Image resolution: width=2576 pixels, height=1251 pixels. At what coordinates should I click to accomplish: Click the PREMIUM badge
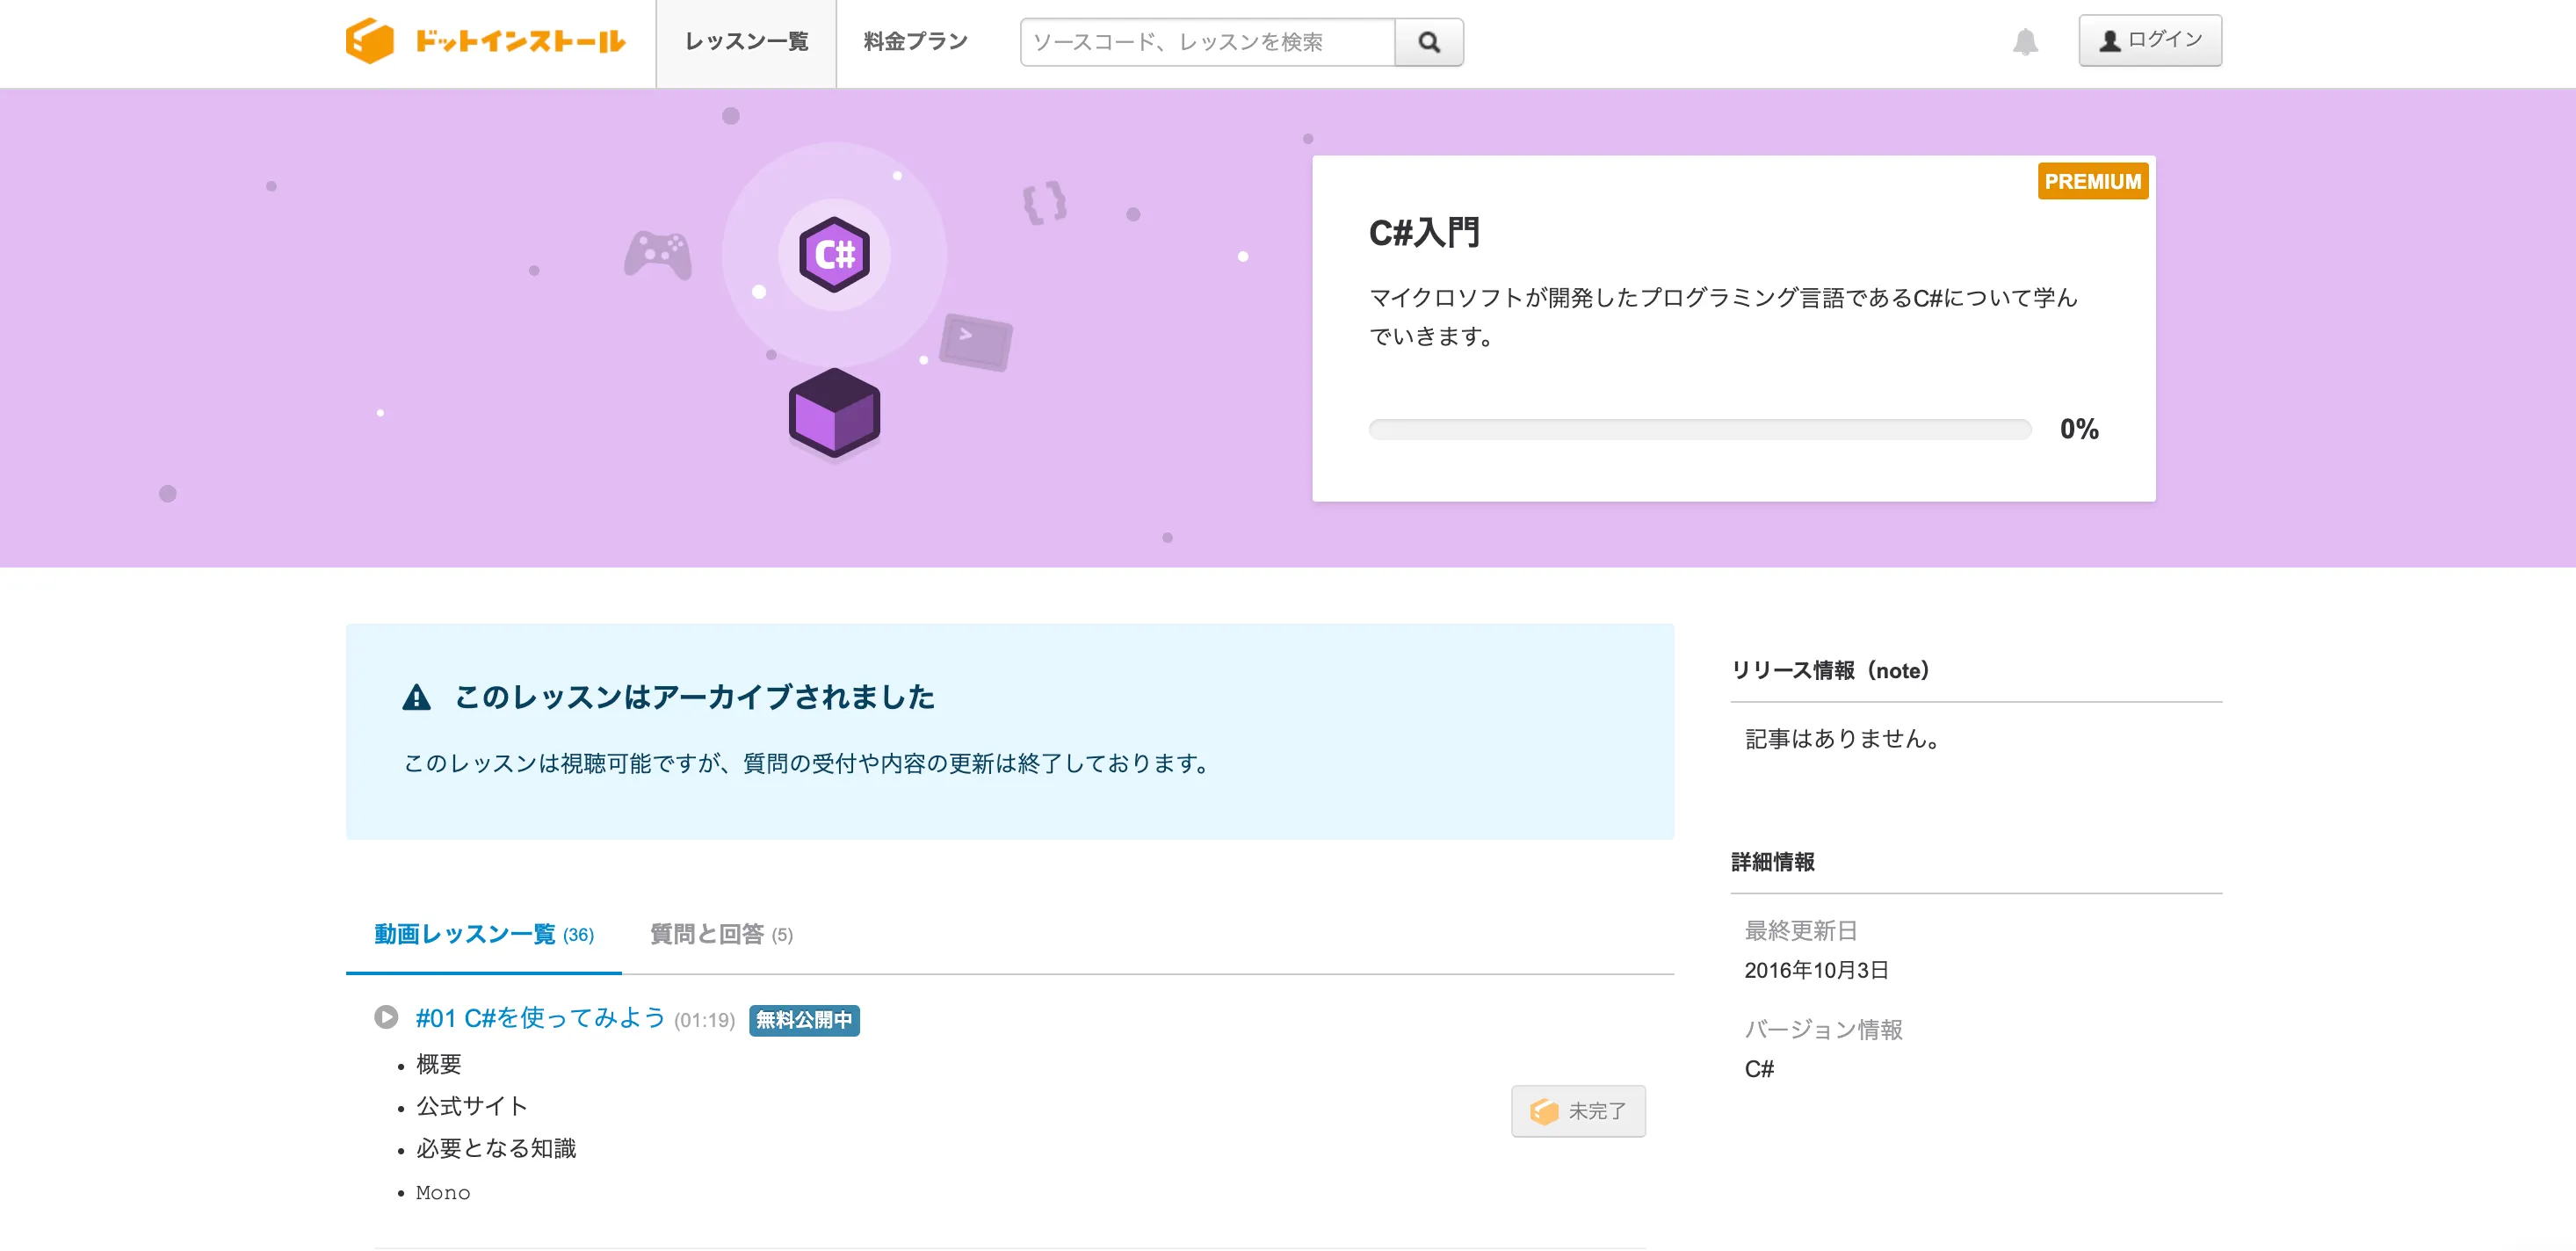pyautogui.click(x=2092, y=181)
